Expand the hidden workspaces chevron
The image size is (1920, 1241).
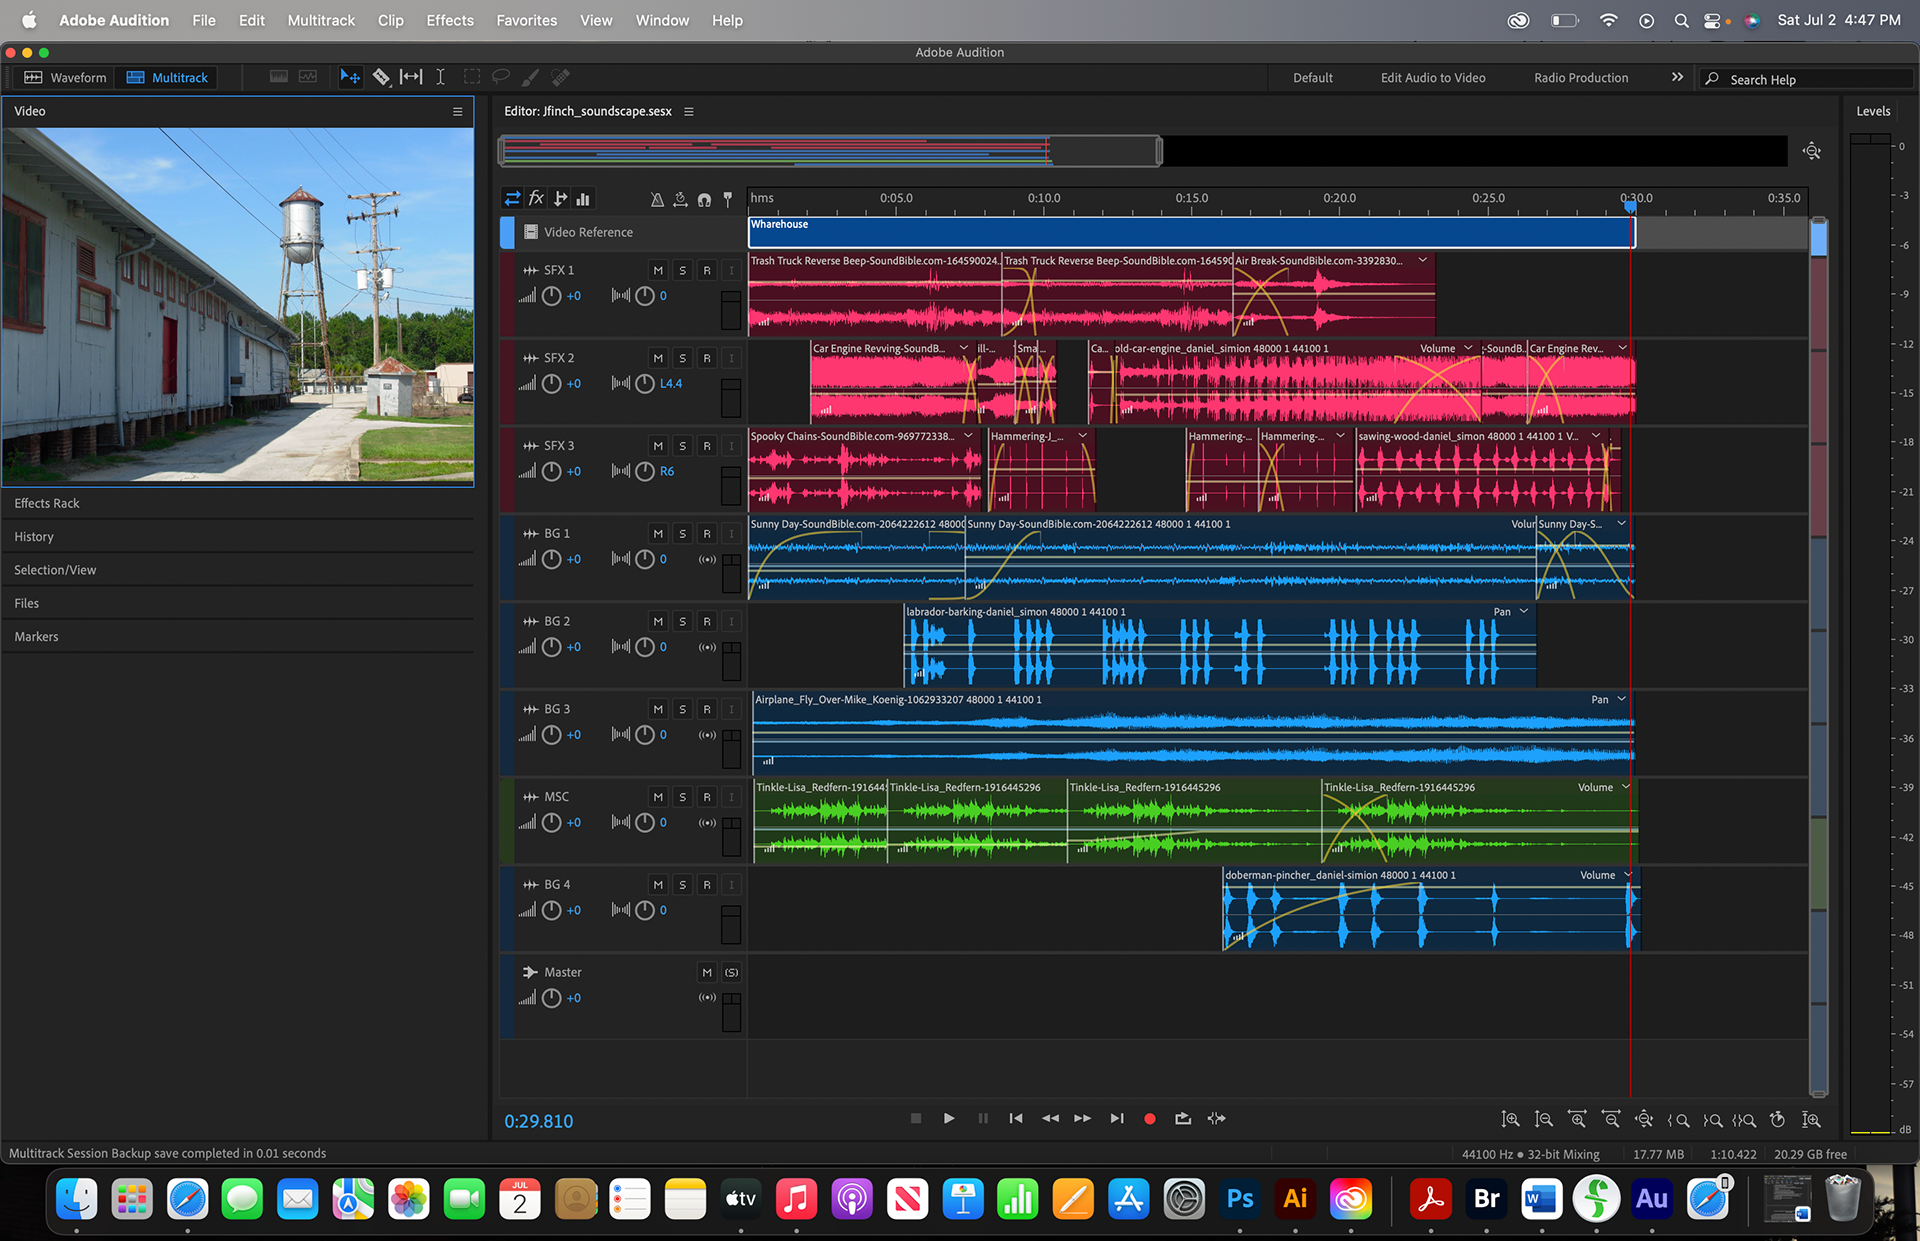click(x=1677, y=77)
